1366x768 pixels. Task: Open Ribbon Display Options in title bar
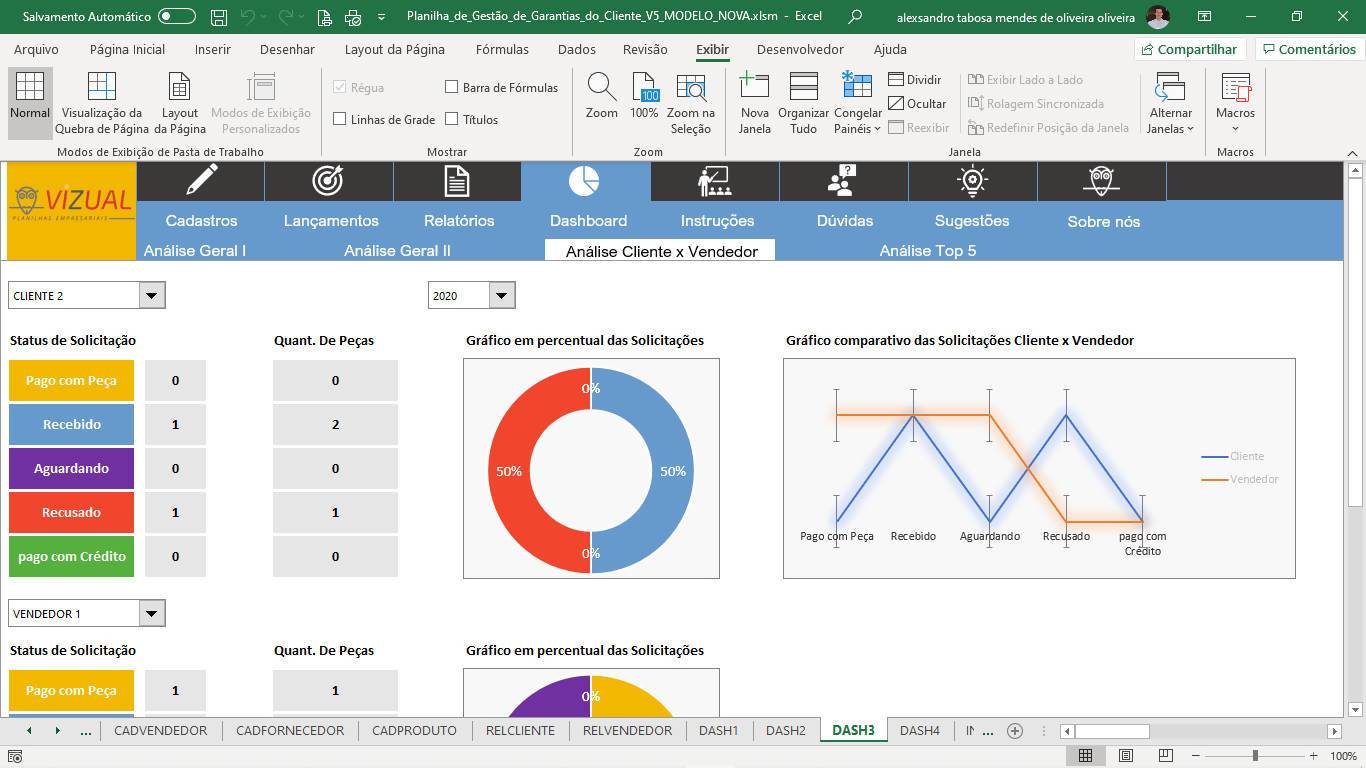click(x=1205, y=17)
